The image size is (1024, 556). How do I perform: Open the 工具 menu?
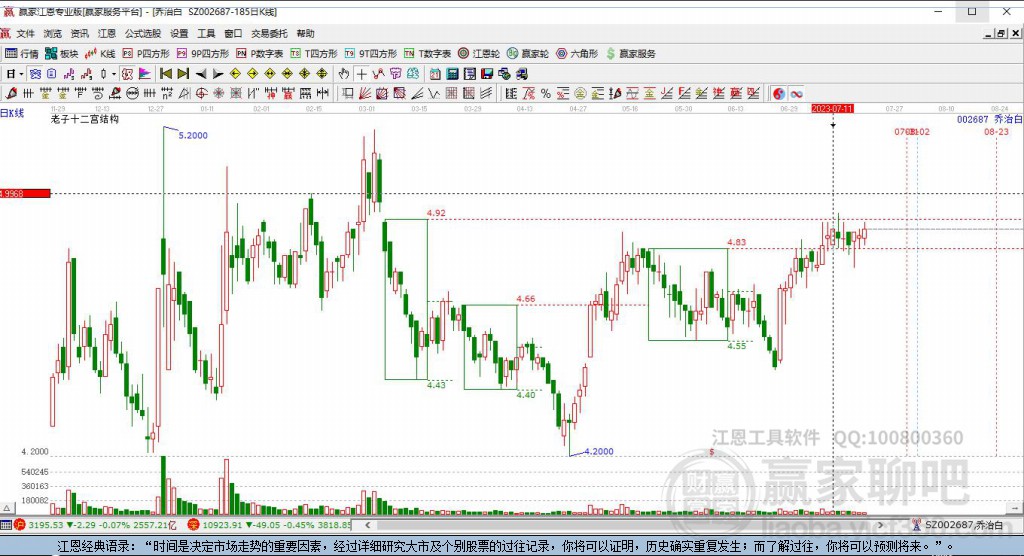(206, 33)
